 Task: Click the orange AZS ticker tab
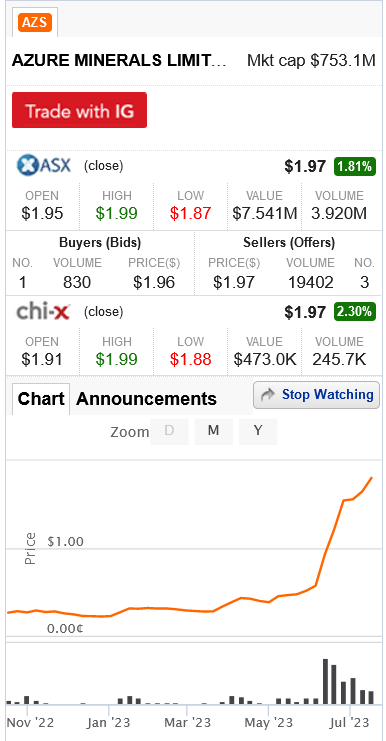[x=35, y=22]
